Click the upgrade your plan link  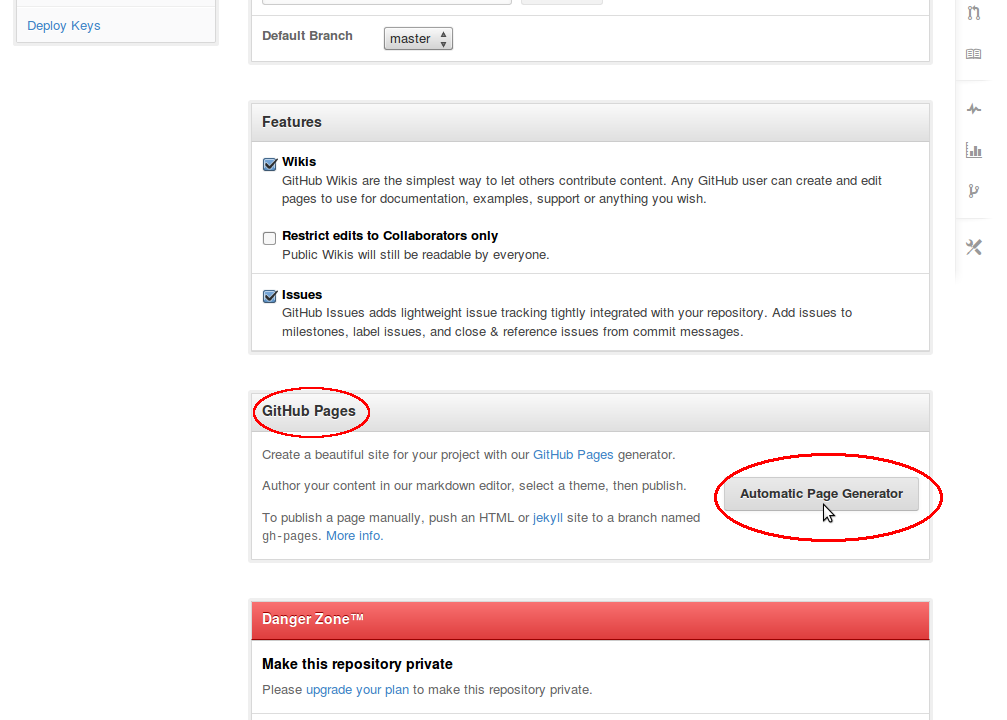(357, 690)
